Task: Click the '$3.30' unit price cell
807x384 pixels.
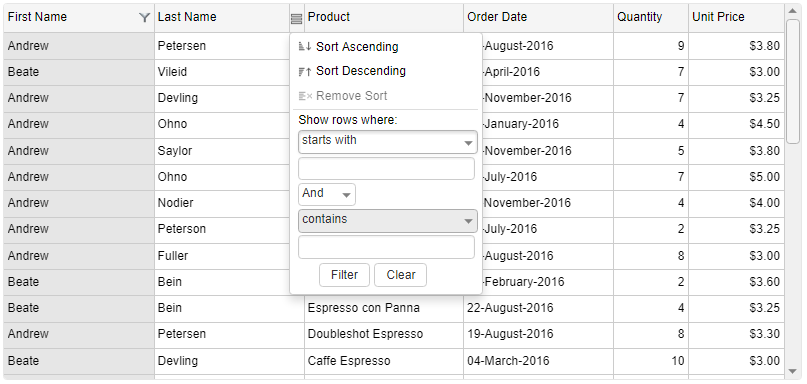Action: click(x=736, y=334)
